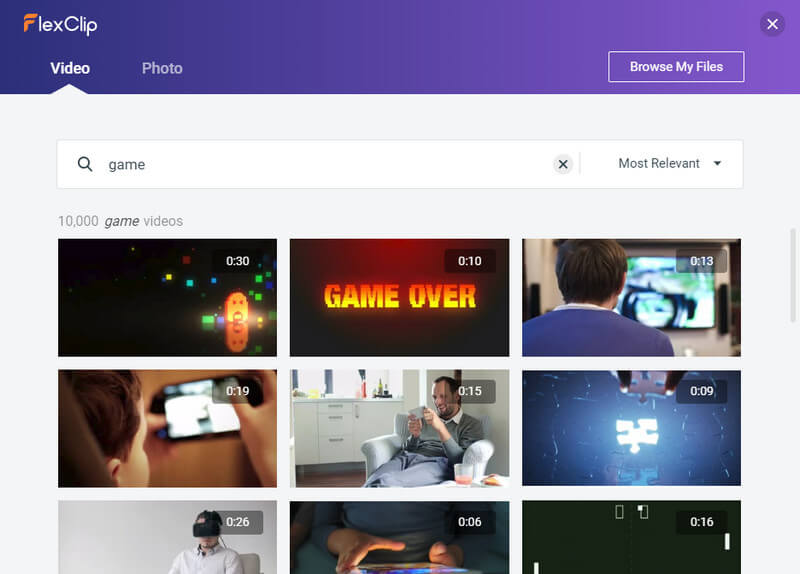The width and height of the screenshot is (800, 574).
Task: Open the Most Relevant sort dropdown
Action: (670, 163)
